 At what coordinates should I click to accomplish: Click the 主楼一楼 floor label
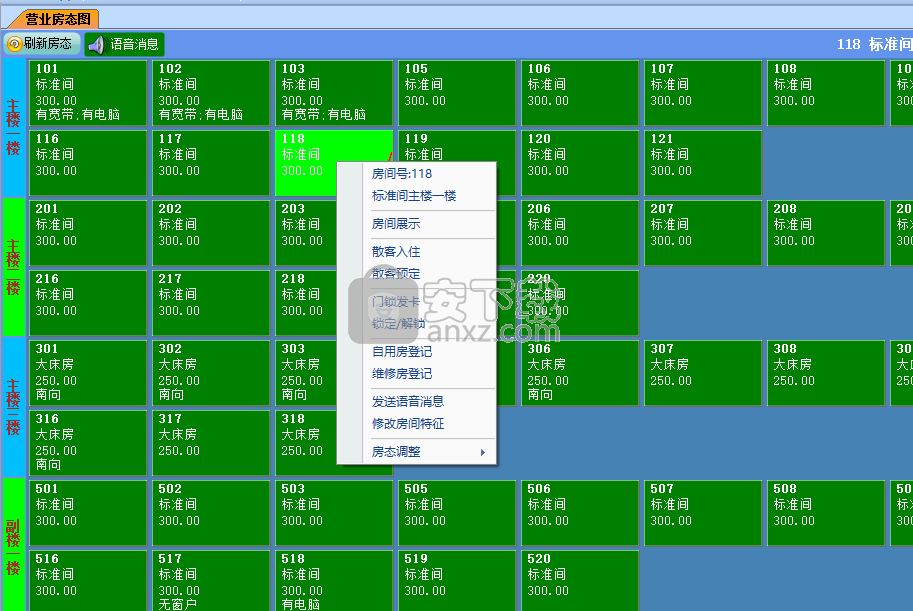pyautogui.click(x=13, y=127)
